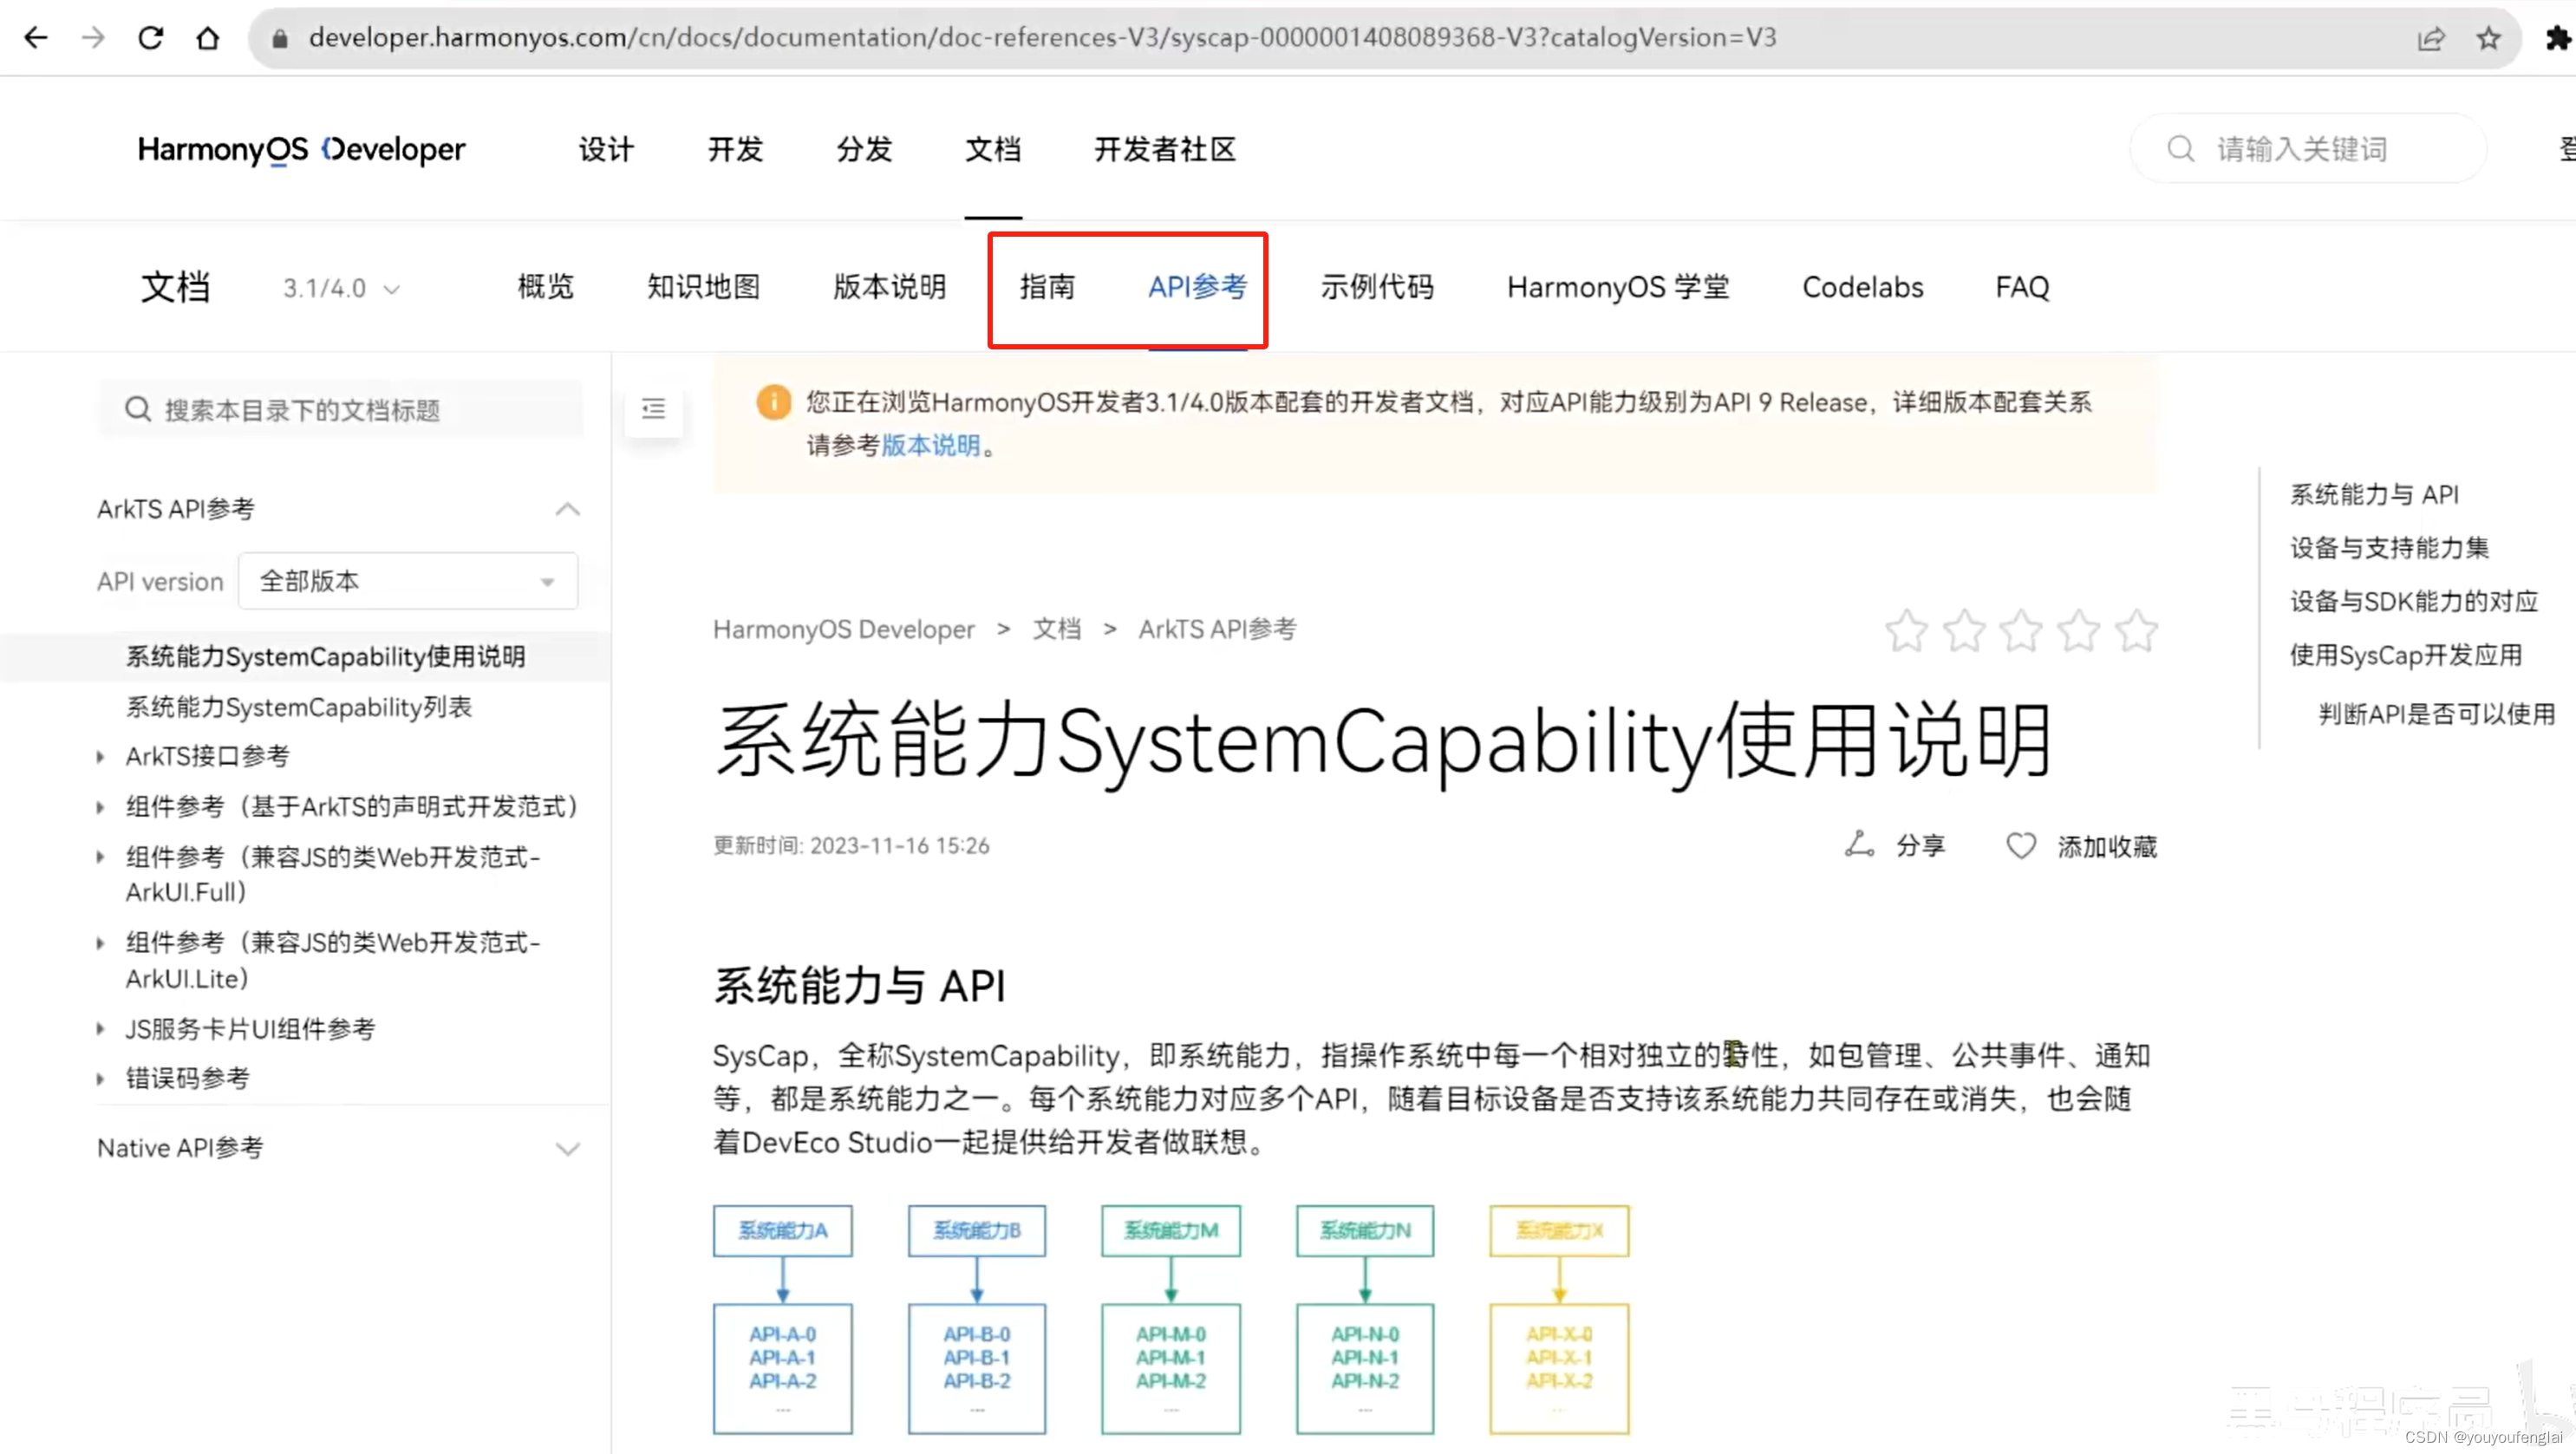Click the browser home icon
The height and width of the screenshot is (1454, 2576).
pyautogui.click(x=208, y=37)
